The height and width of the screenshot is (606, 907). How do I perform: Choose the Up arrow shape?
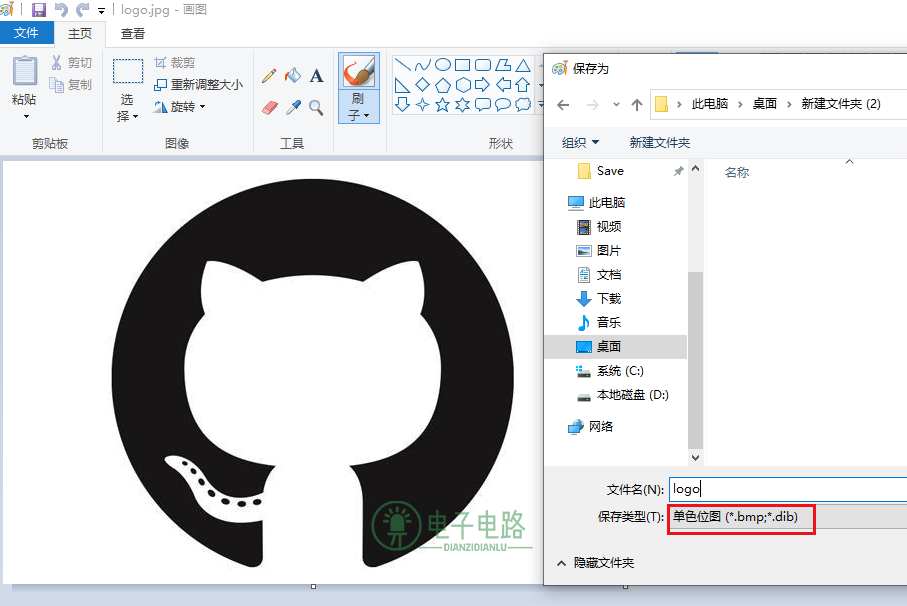coord(523,85)
